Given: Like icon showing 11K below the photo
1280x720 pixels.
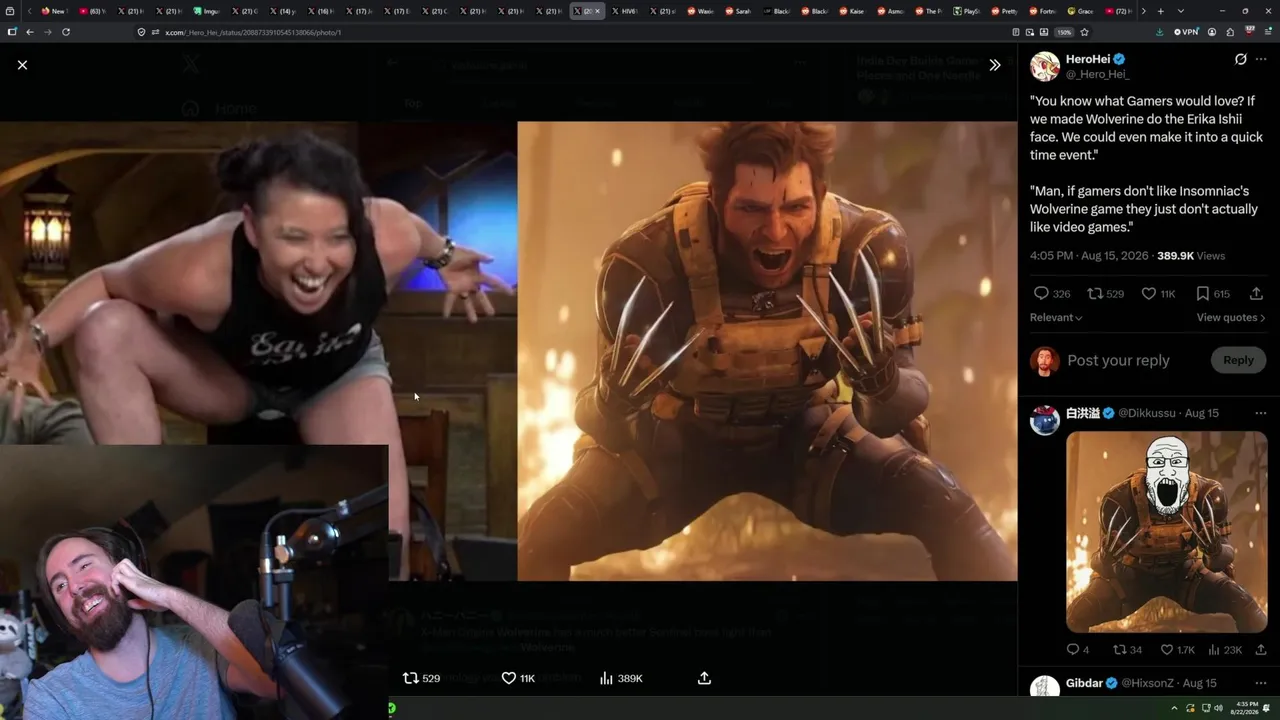Looking at the screenshot, I should pos(508,678).
